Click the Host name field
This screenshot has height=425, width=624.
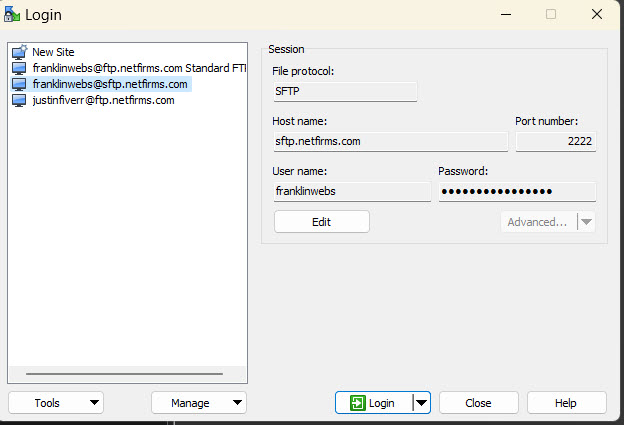click(390, 142)
